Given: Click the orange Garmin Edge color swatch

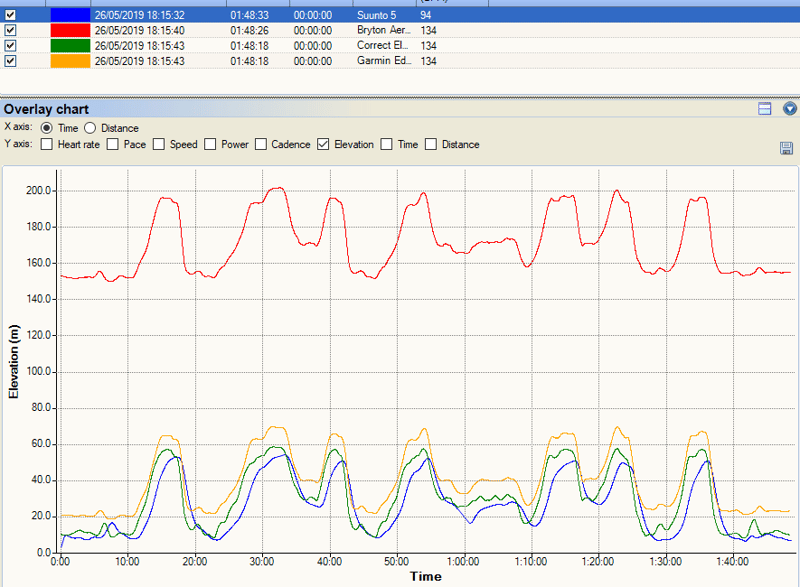Looking at the screenshot, I should (70, 61).
